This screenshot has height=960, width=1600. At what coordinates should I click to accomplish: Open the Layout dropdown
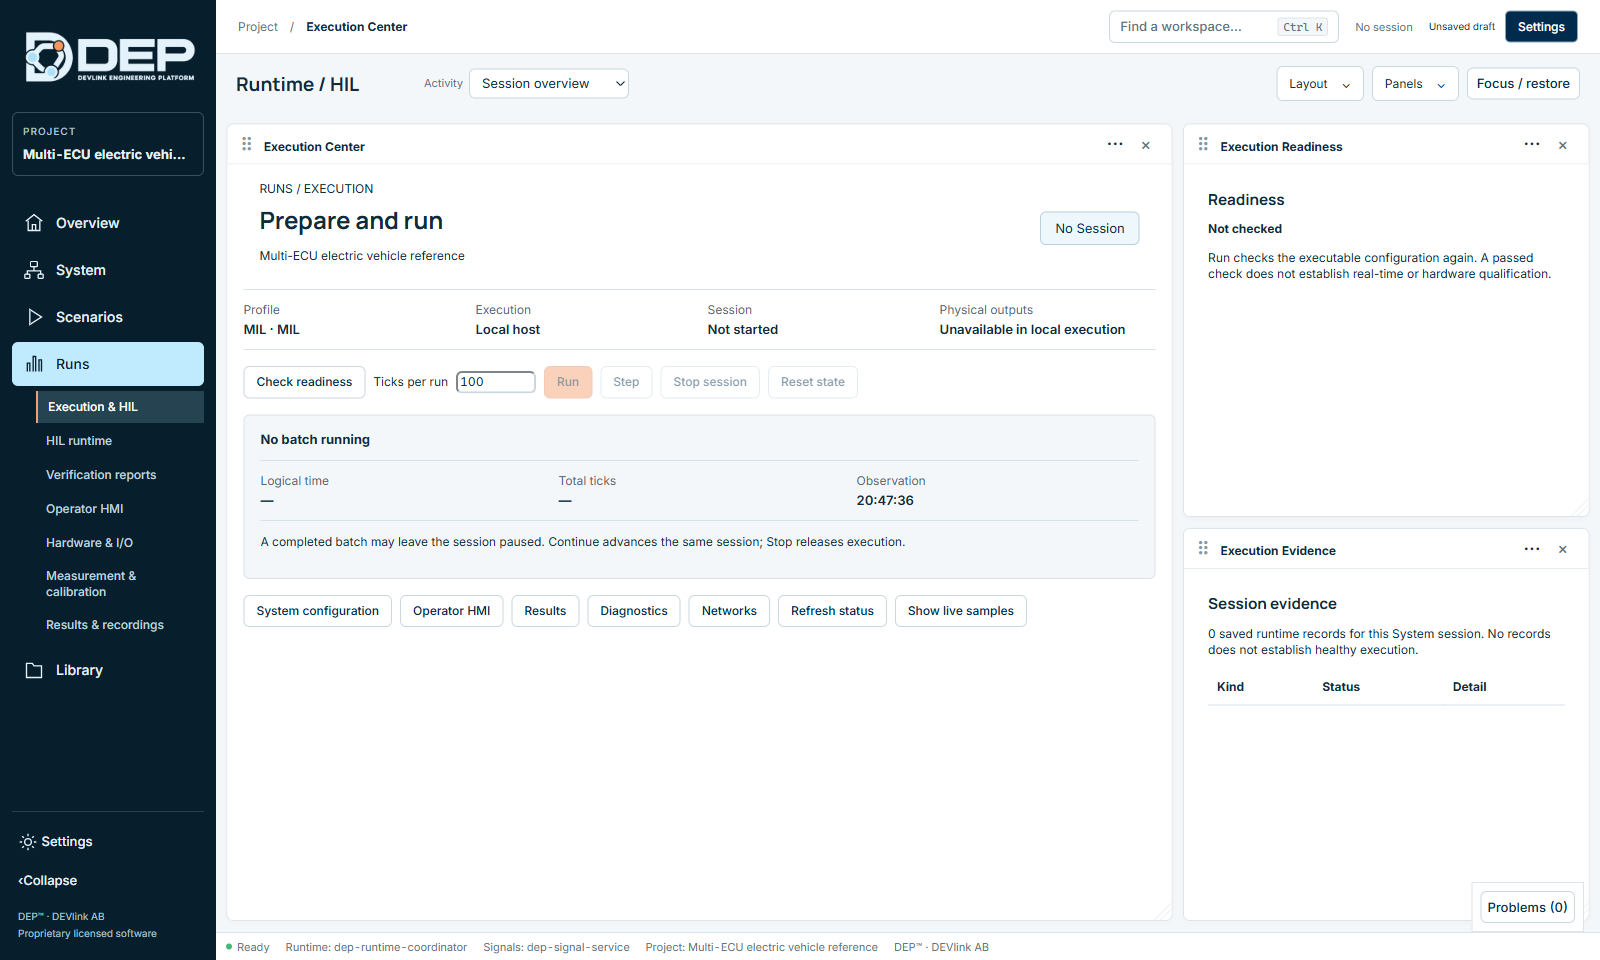click(1320, 84)
